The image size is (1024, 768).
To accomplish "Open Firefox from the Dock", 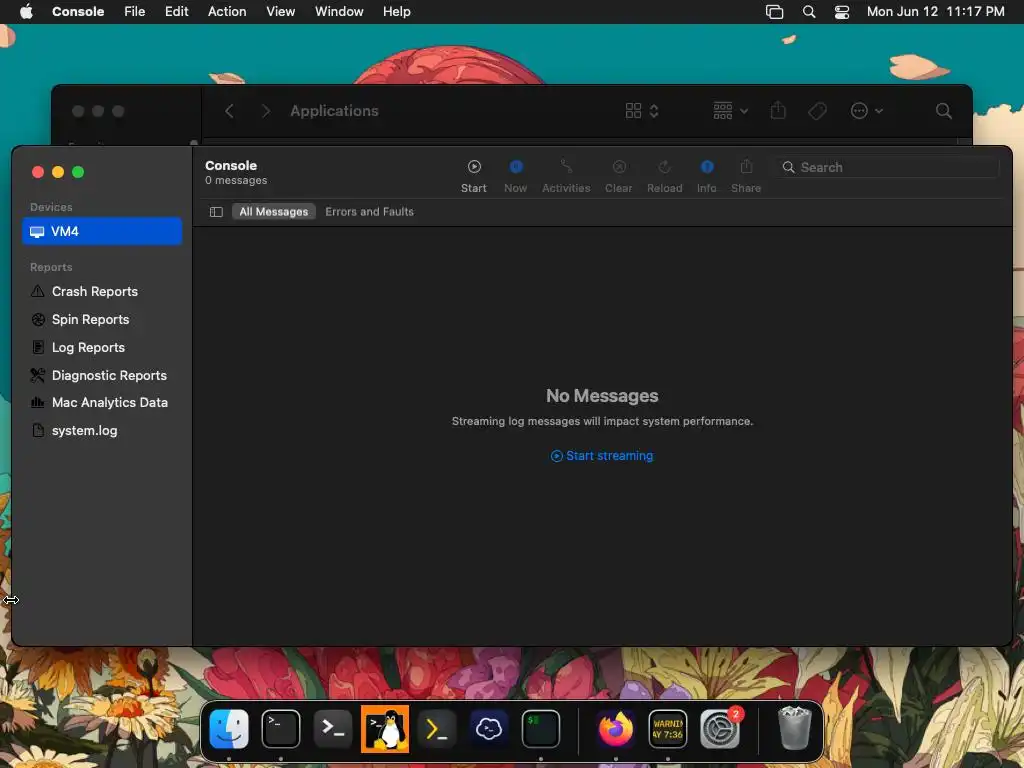I will point(616,729).
